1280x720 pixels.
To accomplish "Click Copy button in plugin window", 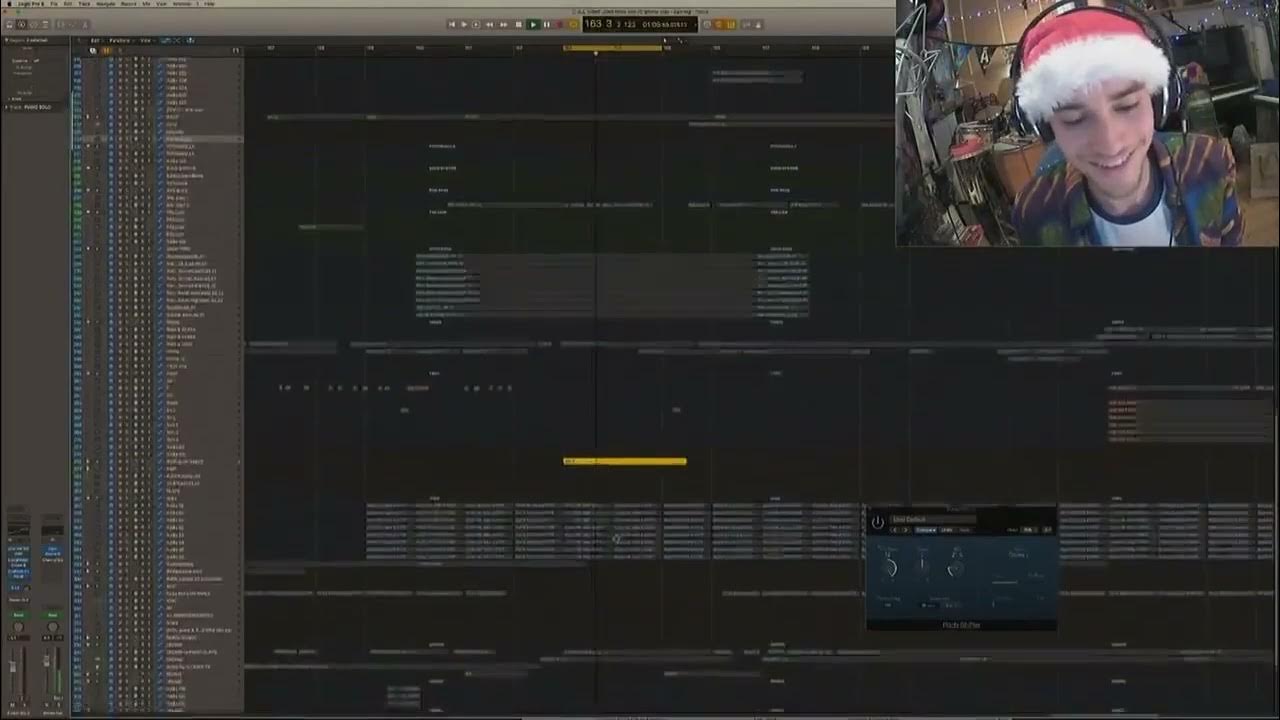I will (947, 530).
